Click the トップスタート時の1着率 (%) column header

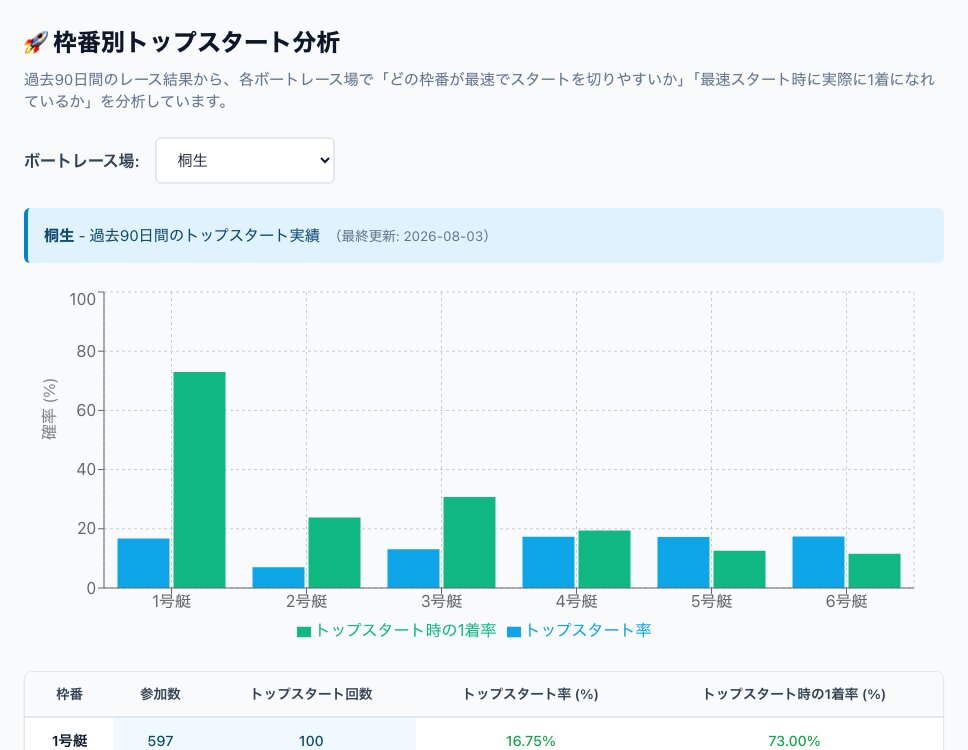tap(794, 694)
